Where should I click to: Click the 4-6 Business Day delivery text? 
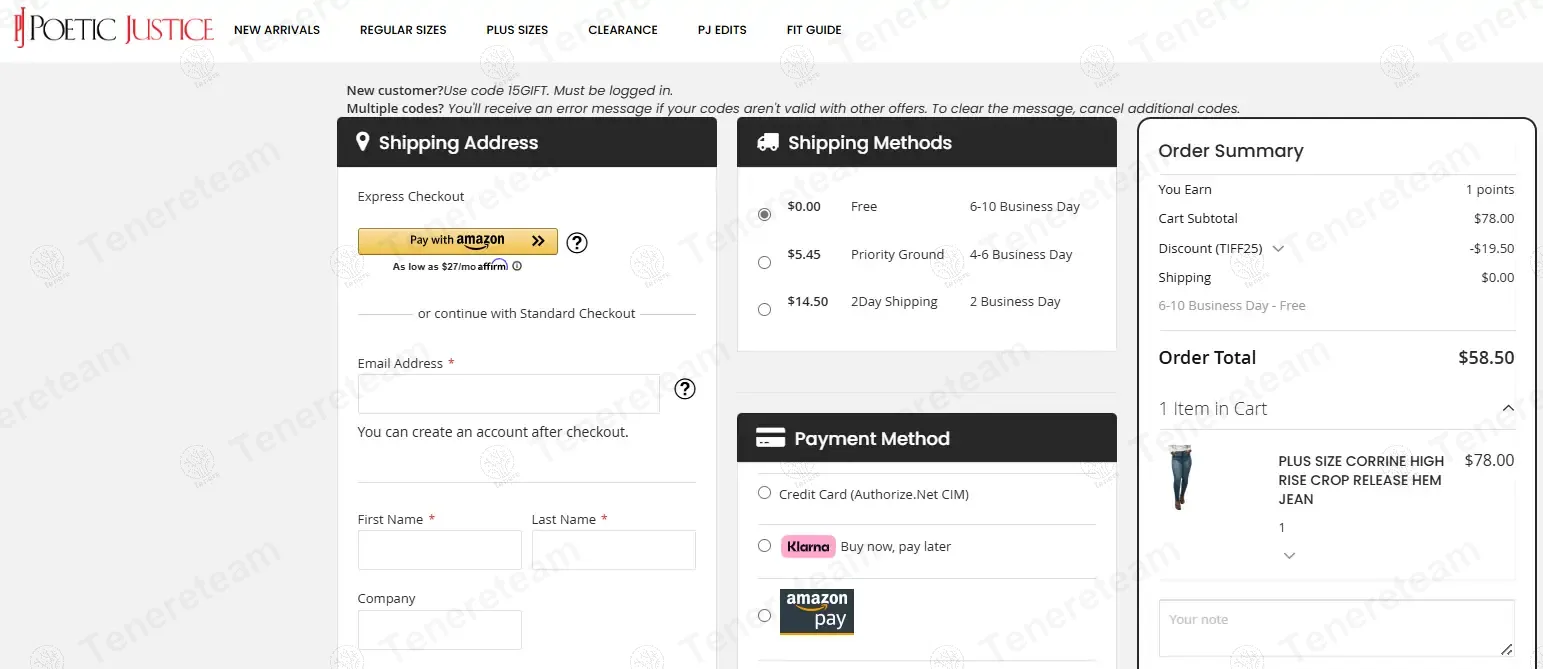[1021, 254]
